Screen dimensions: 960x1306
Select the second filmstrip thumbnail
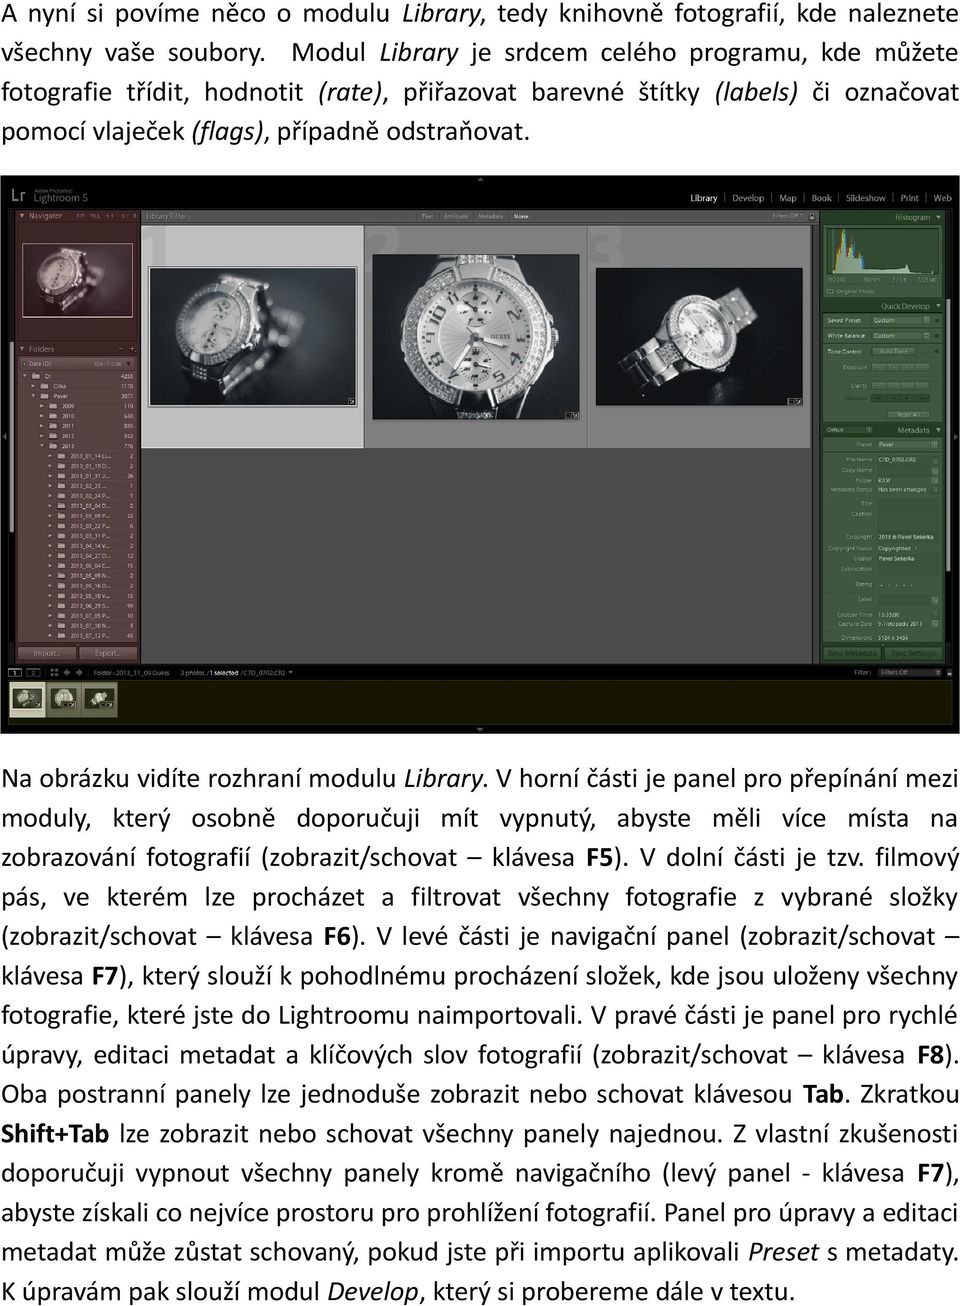click(63, 698)
